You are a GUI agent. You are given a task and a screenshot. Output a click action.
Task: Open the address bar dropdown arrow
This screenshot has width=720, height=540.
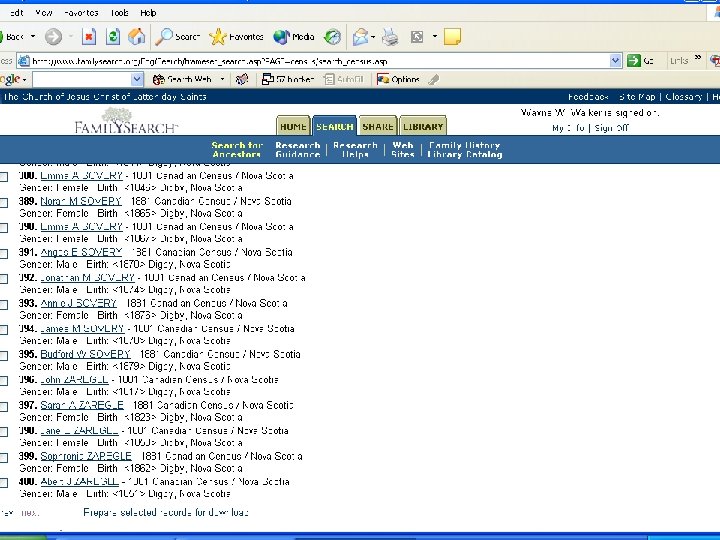(x=615, y=61)
